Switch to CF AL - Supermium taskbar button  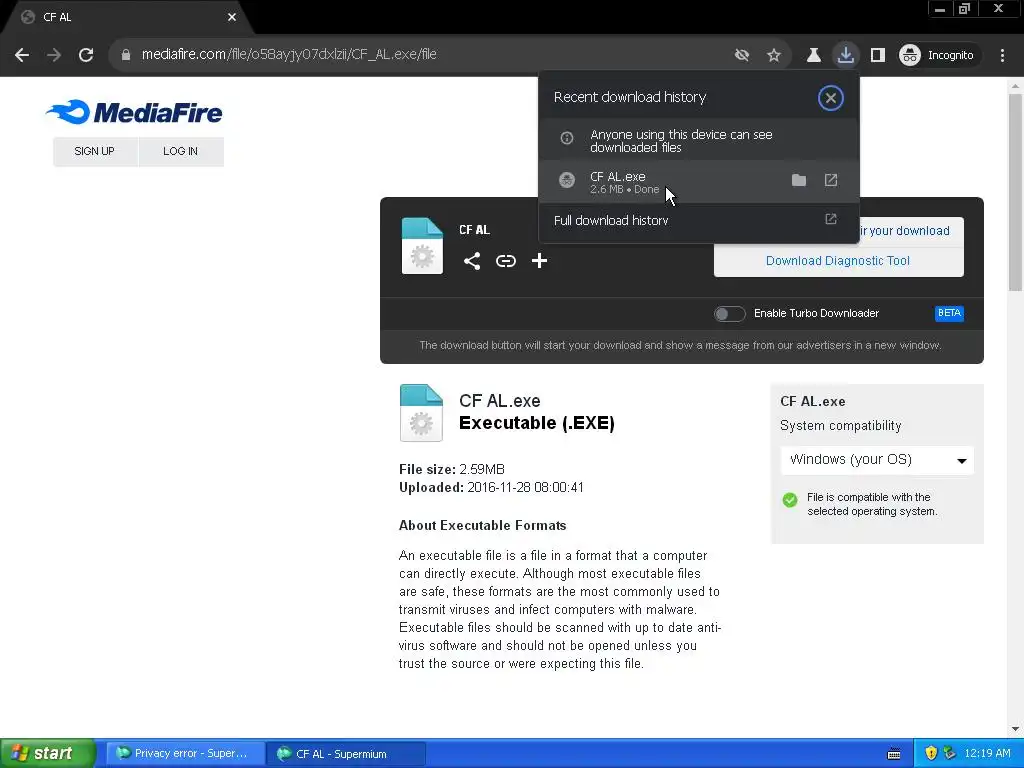click(x=346, y=754)
